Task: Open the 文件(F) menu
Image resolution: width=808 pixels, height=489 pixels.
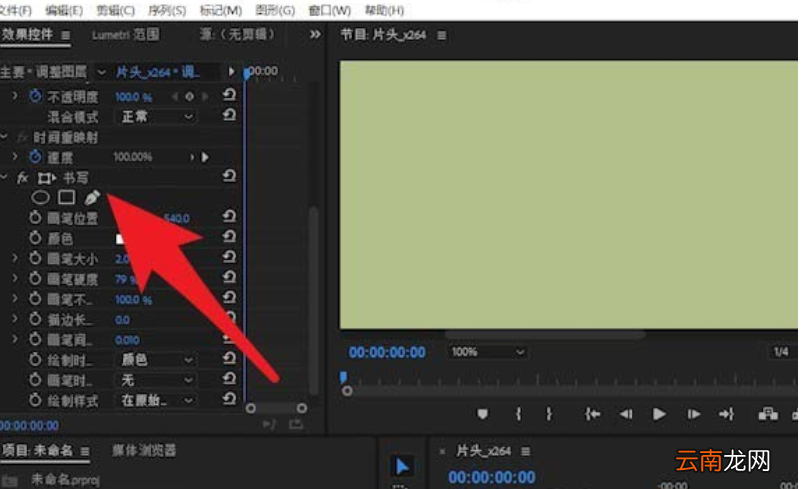Action: pos(15,10)
